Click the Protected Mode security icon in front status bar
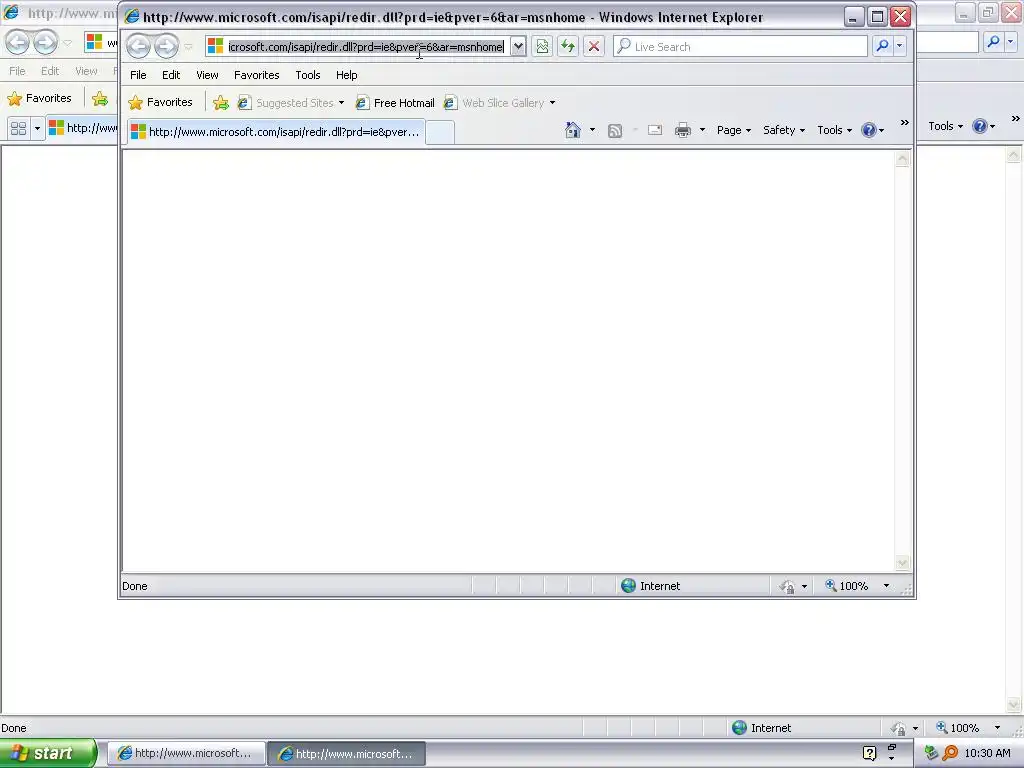Image resolution: width=1024 pixels, height=768 pixels. (x=787, y=586)
